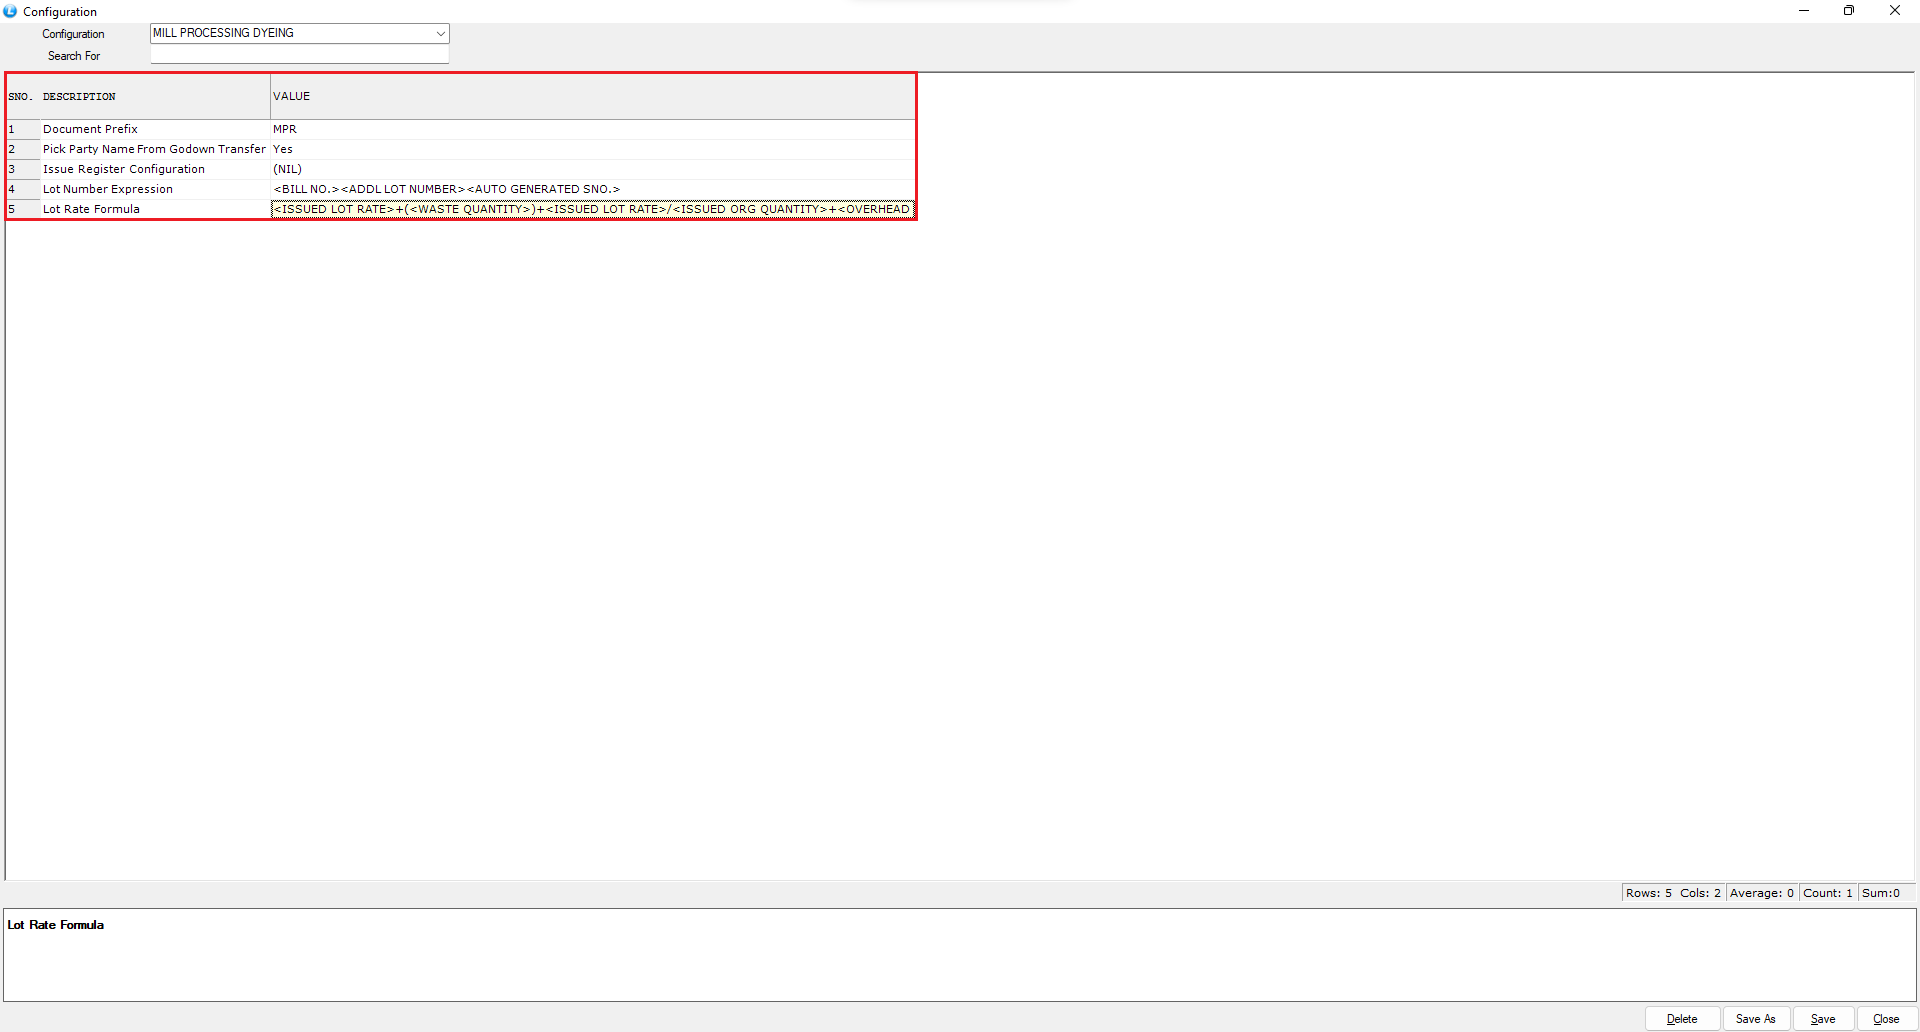Click the Lot Number Expression value cell

click(x=446, y=189)
